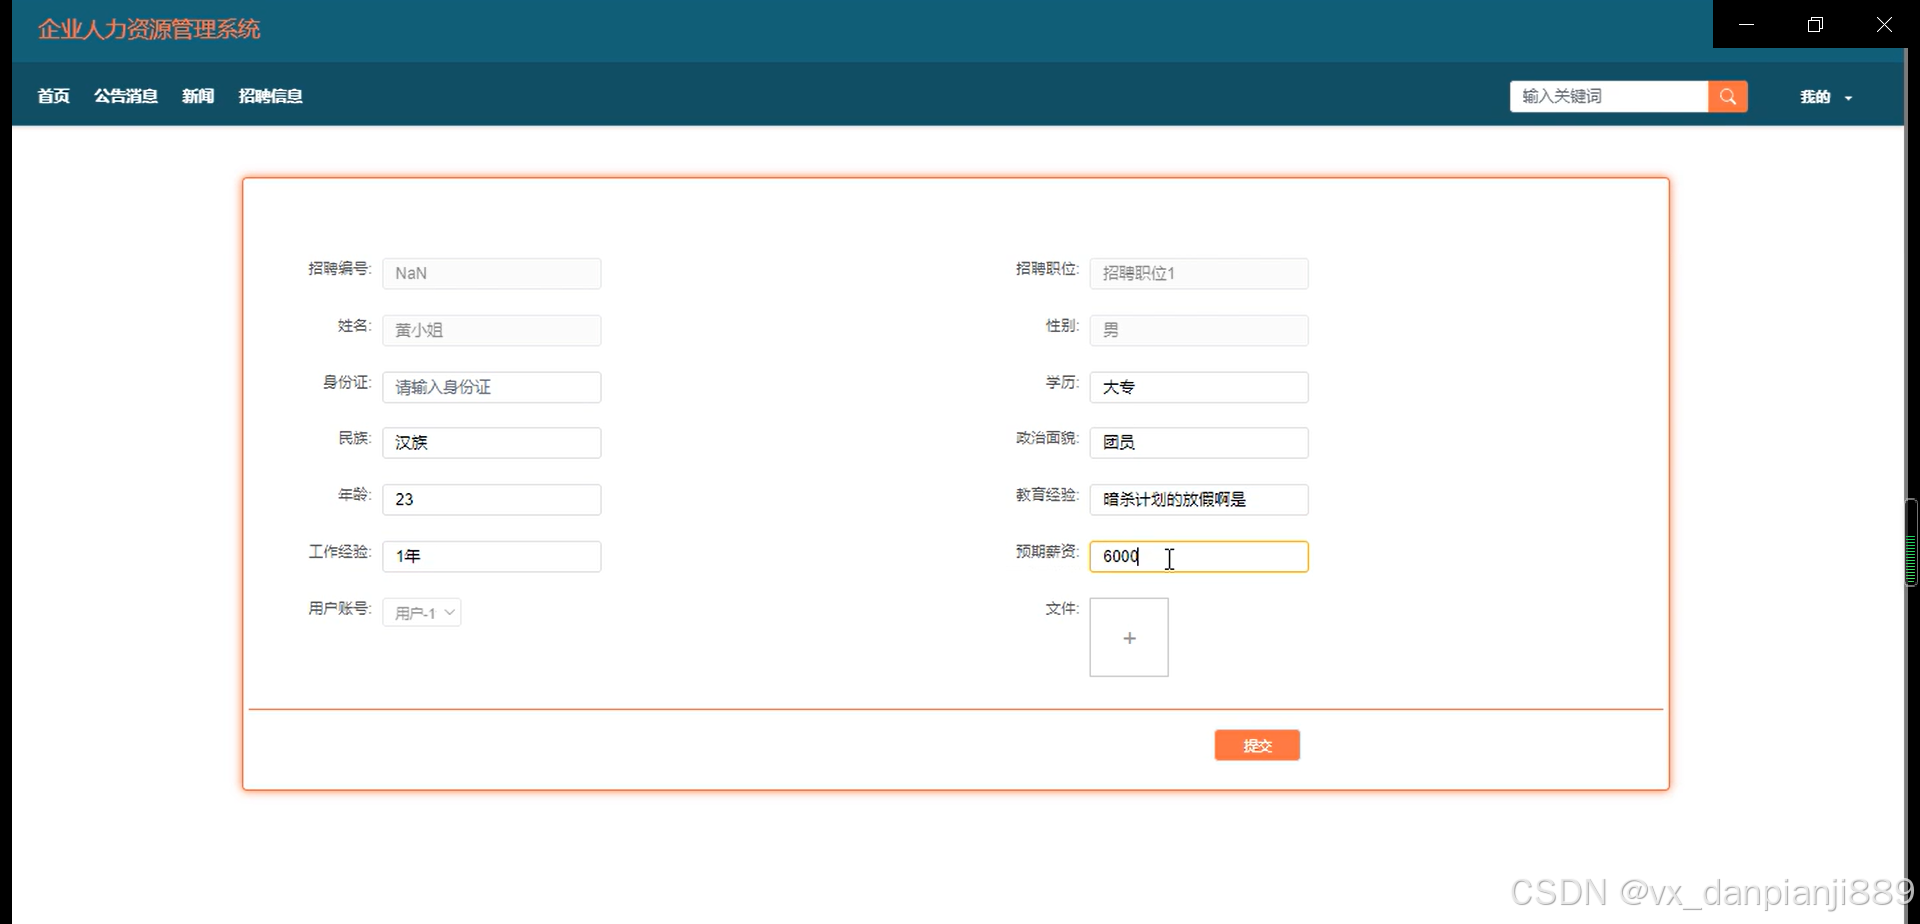Focus the keyword search input field
Viewport: 1920px width, 924px height.
click(x=1608, y=96)
